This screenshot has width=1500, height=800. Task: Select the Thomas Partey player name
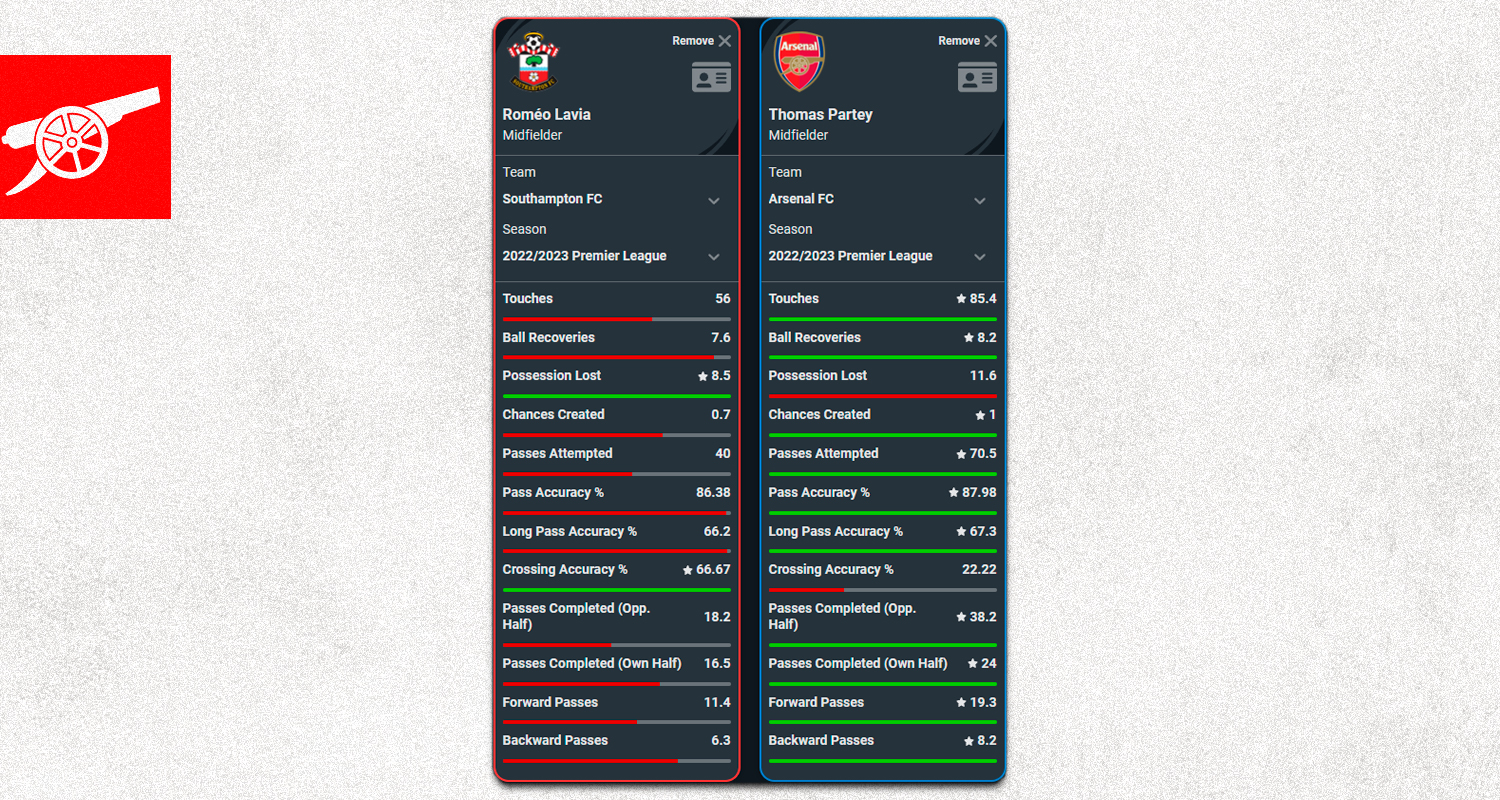tap(821, 115)
